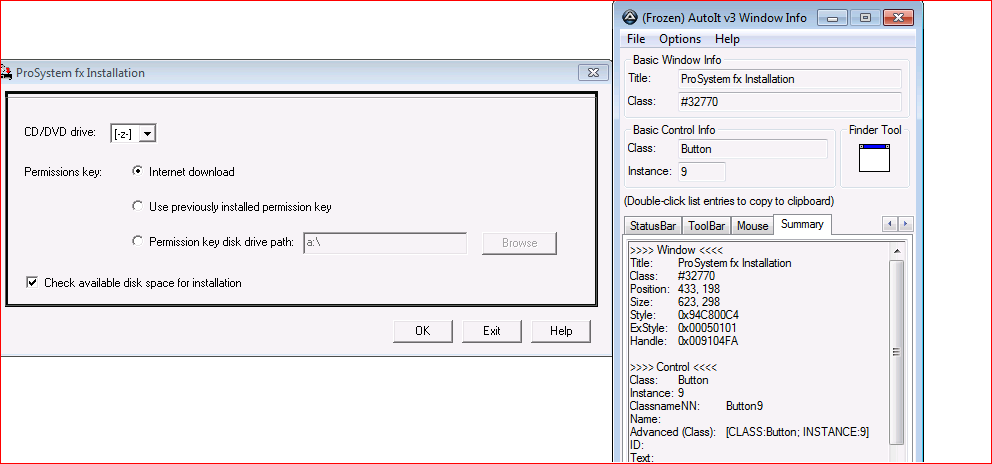Click the Basic Window Info Title field
The width and height of the screenshot is (992, 464).
790,79
